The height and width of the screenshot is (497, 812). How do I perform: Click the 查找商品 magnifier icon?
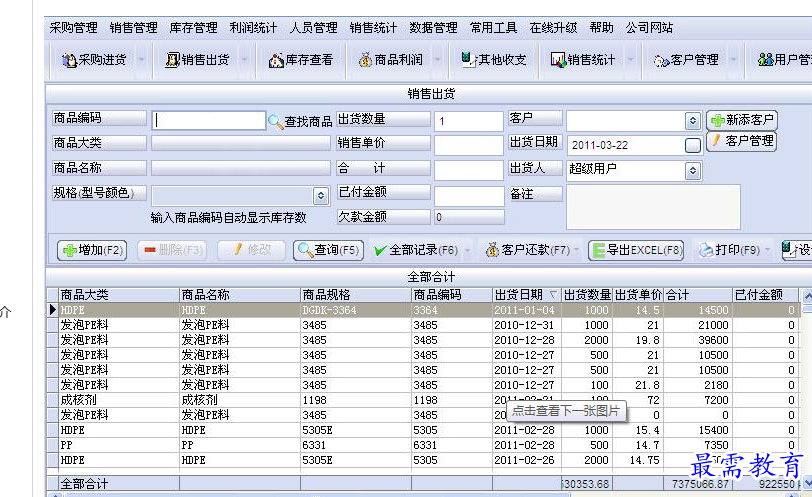tap(276, 122)
